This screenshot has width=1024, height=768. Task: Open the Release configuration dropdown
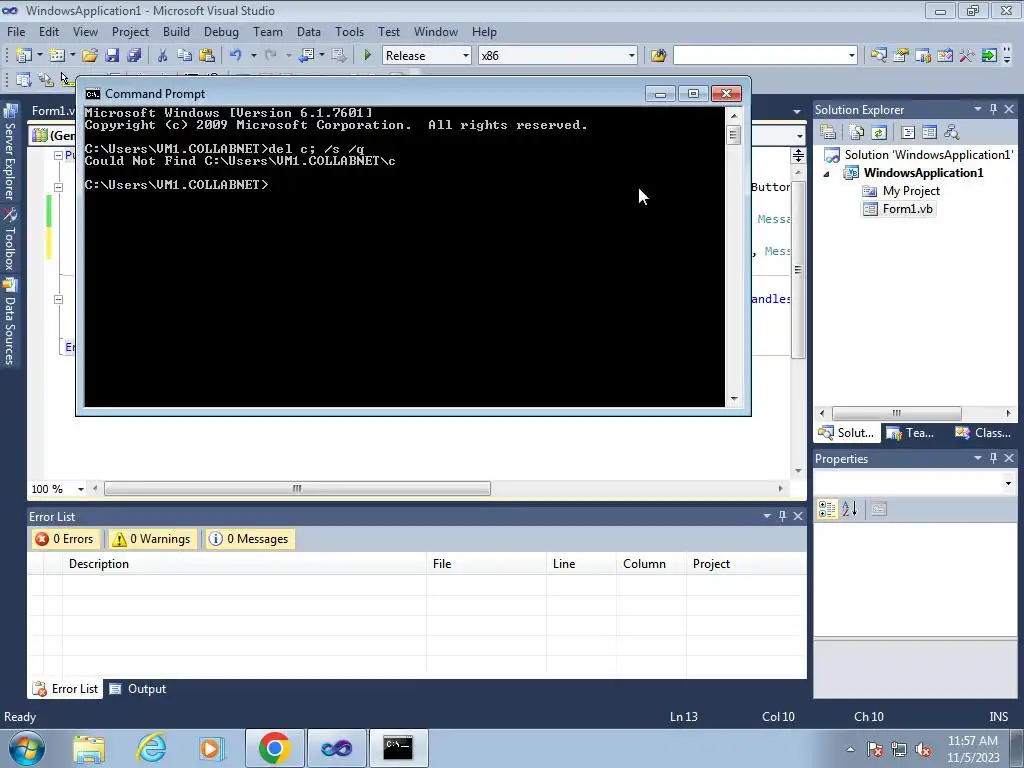click(x=466, y=56)
